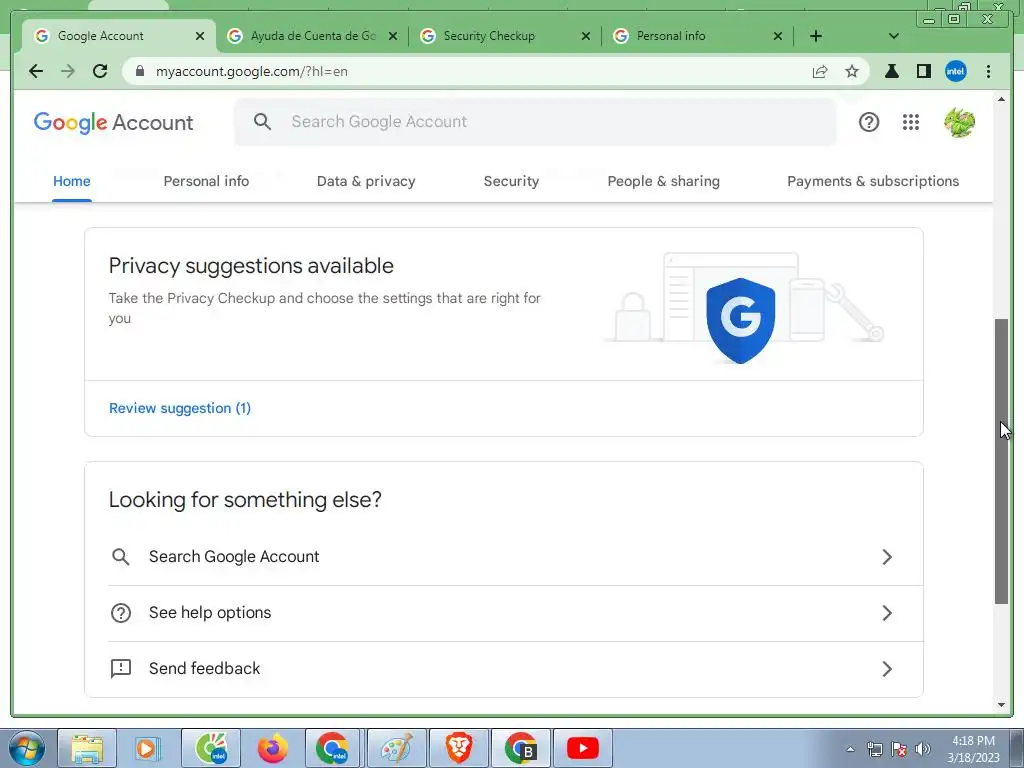Open YouTube from the taskbar
The image size is (1024, 768).
pyautogui.click(x=583, y=748)
